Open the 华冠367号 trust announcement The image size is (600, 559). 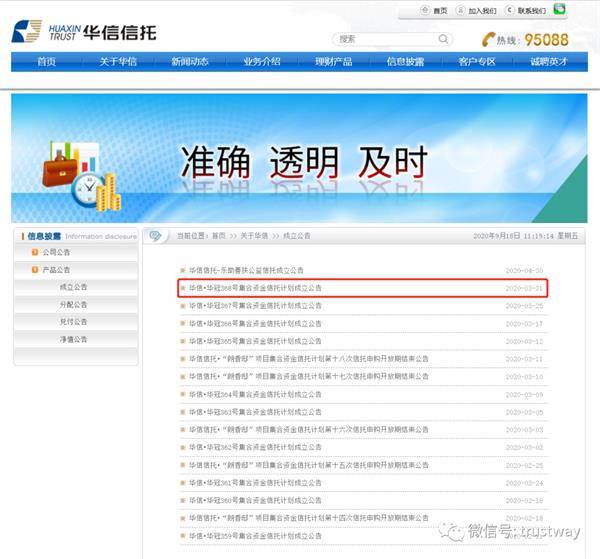click(x=255, y=306)
